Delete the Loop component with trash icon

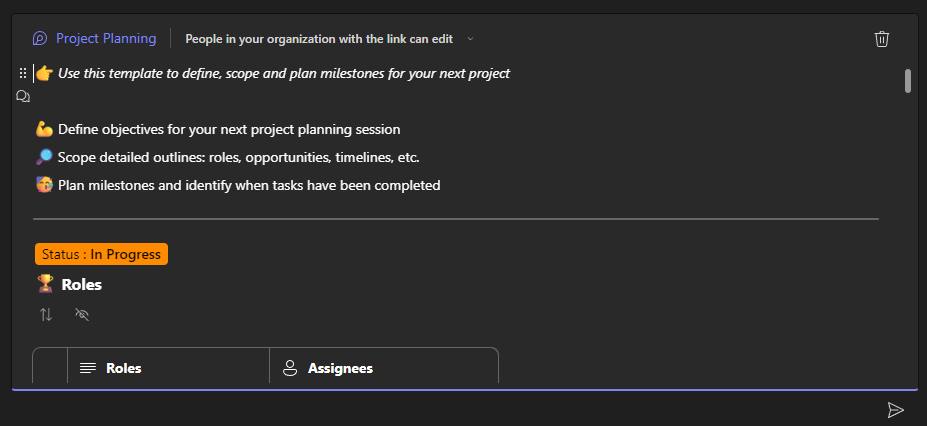[x=881, y=39]
